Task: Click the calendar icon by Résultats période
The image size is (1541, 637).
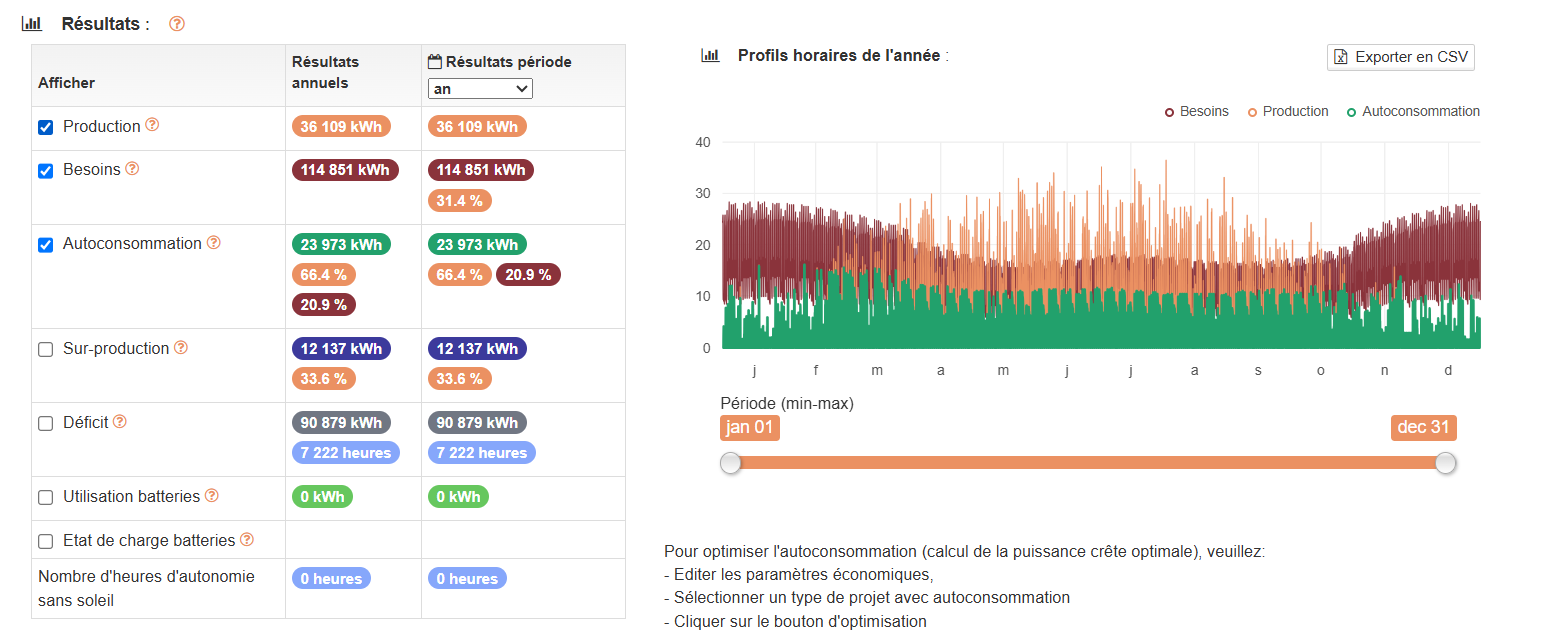Action: (x=435, y=62)
